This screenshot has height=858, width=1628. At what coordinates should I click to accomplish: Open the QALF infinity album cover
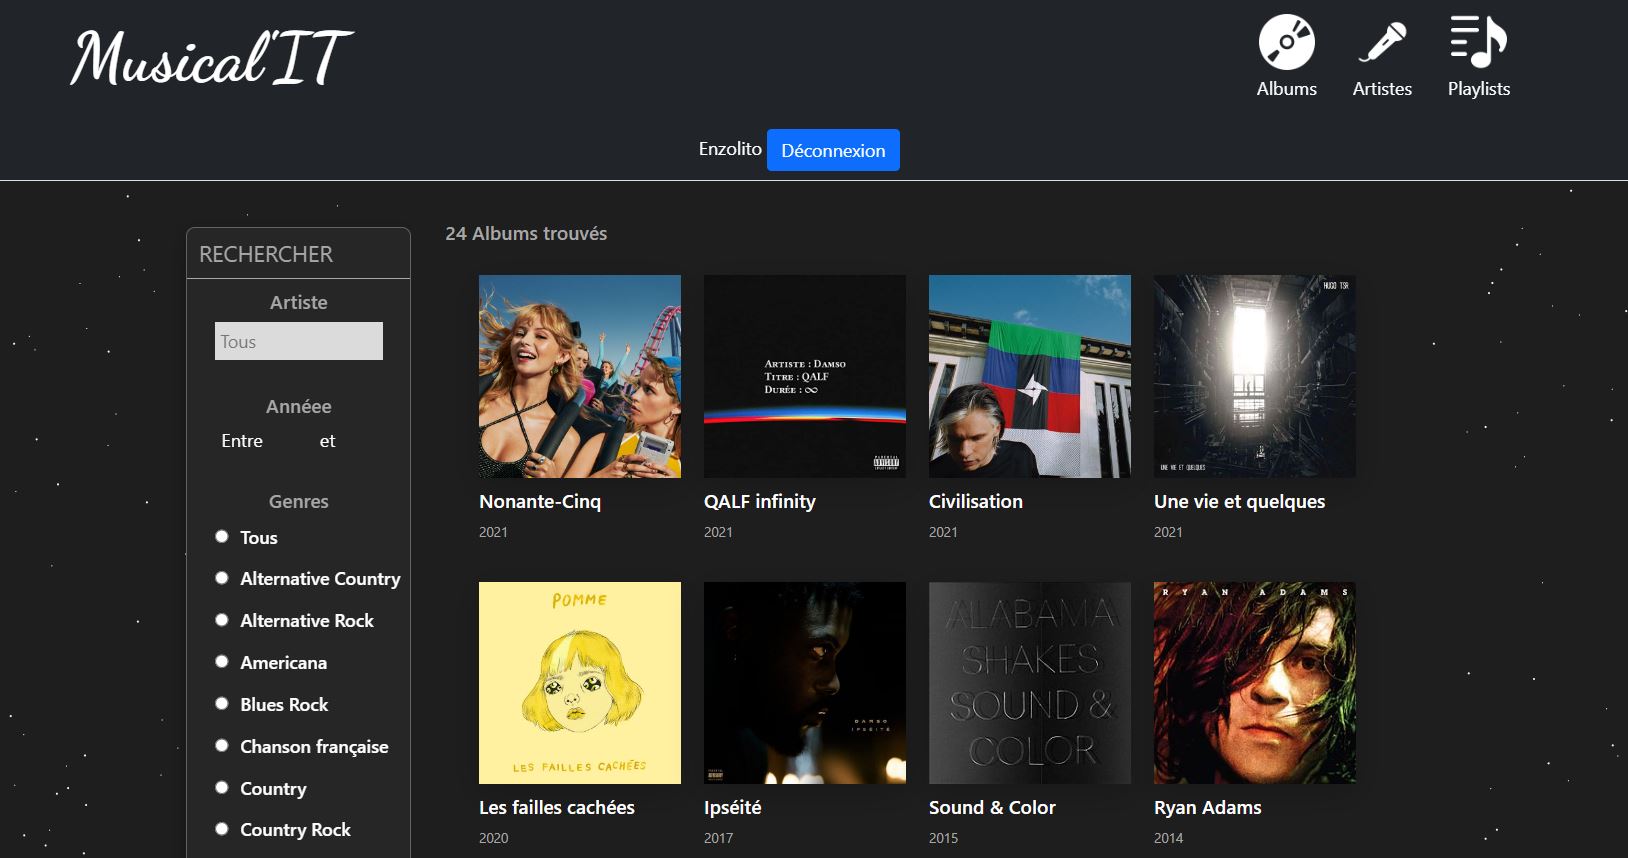point(805,376)
